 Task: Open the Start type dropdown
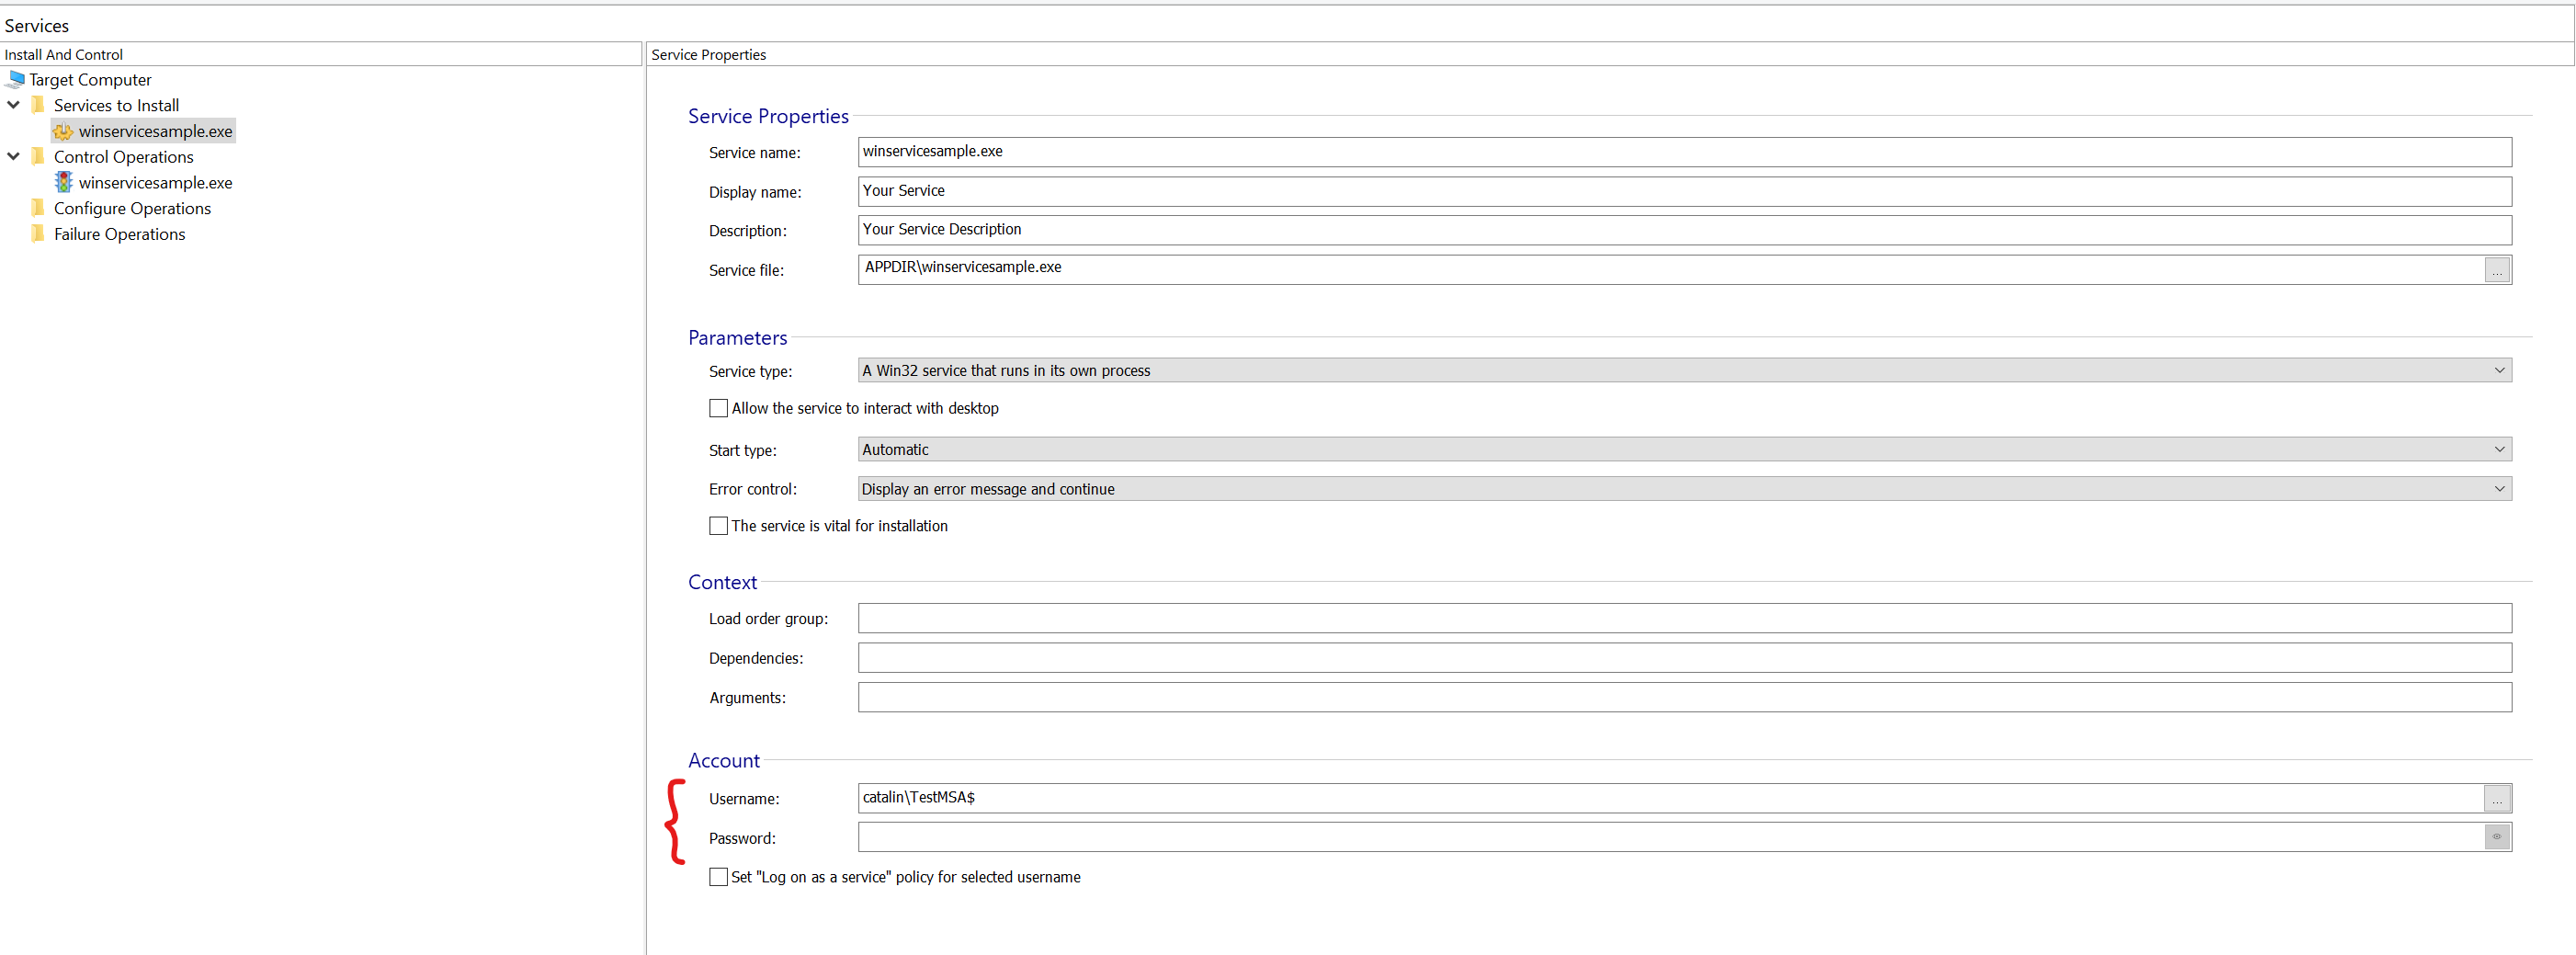[2499, 450]
